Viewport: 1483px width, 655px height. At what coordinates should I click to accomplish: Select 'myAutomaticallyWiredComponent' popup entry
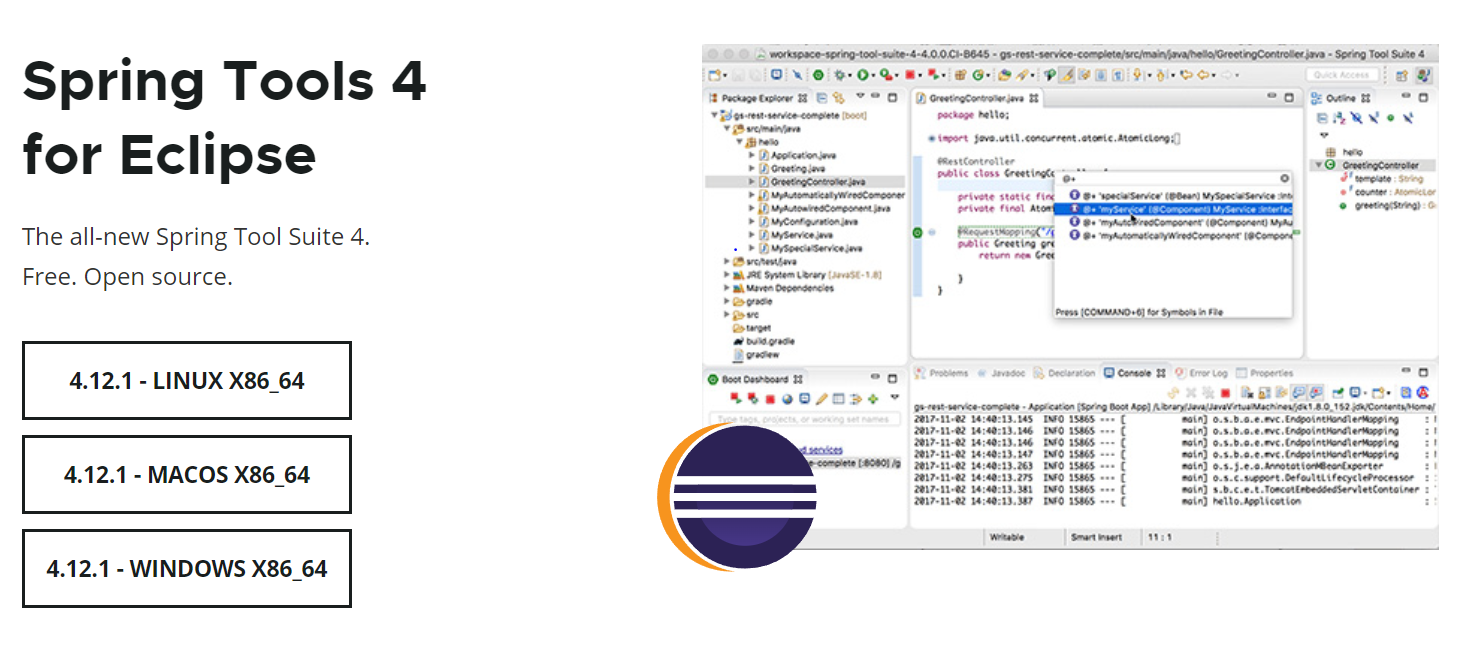[x=1180, y=235]
